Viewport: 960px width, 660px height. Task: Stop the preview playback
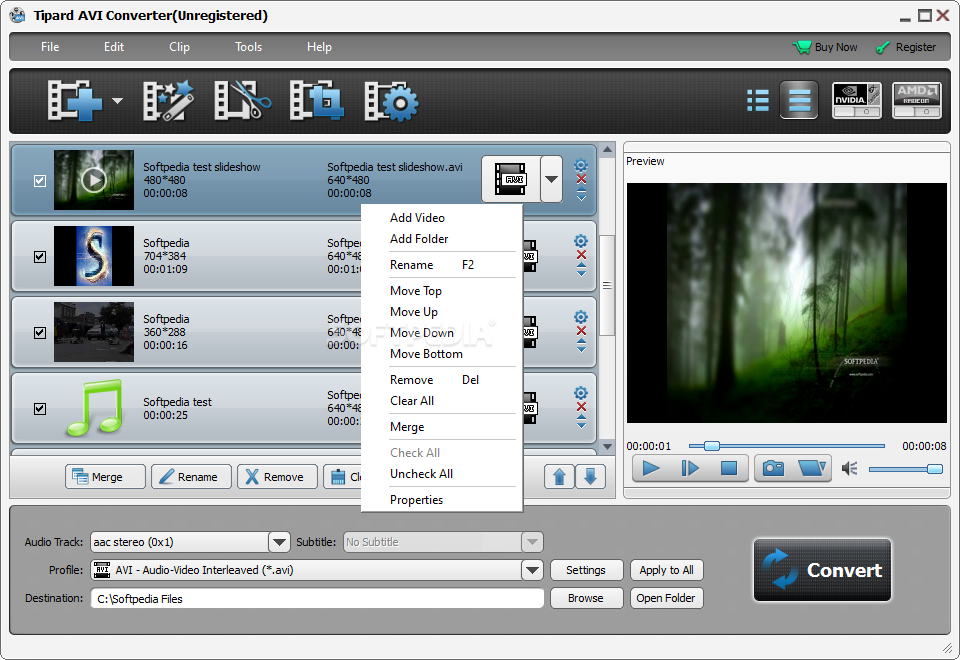pyautogui.click(x=729, y=468)
